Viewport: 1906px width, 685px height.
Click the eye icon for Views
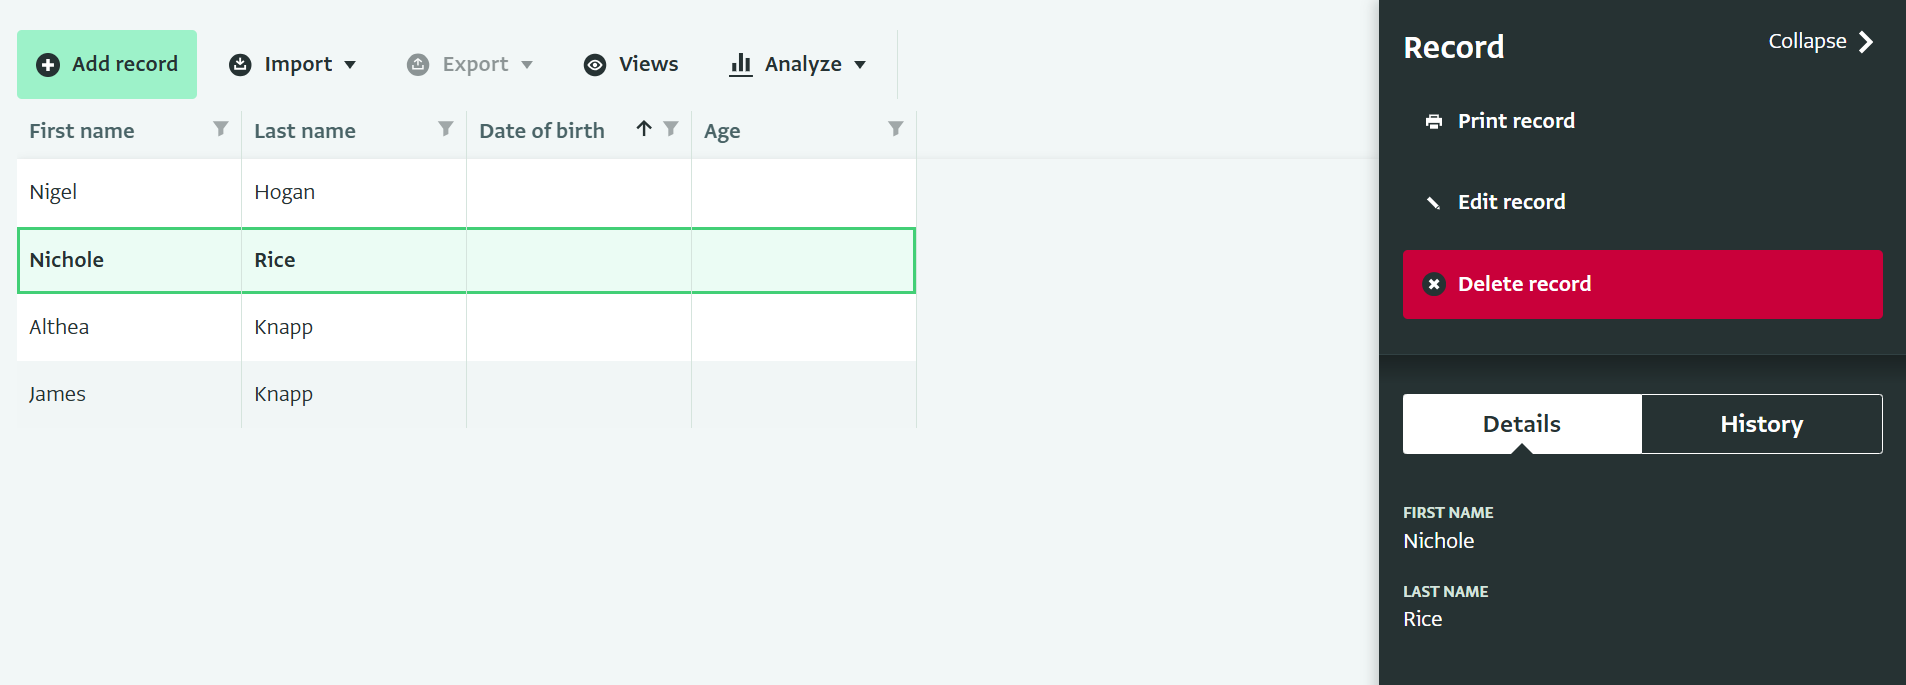point(595,65)
